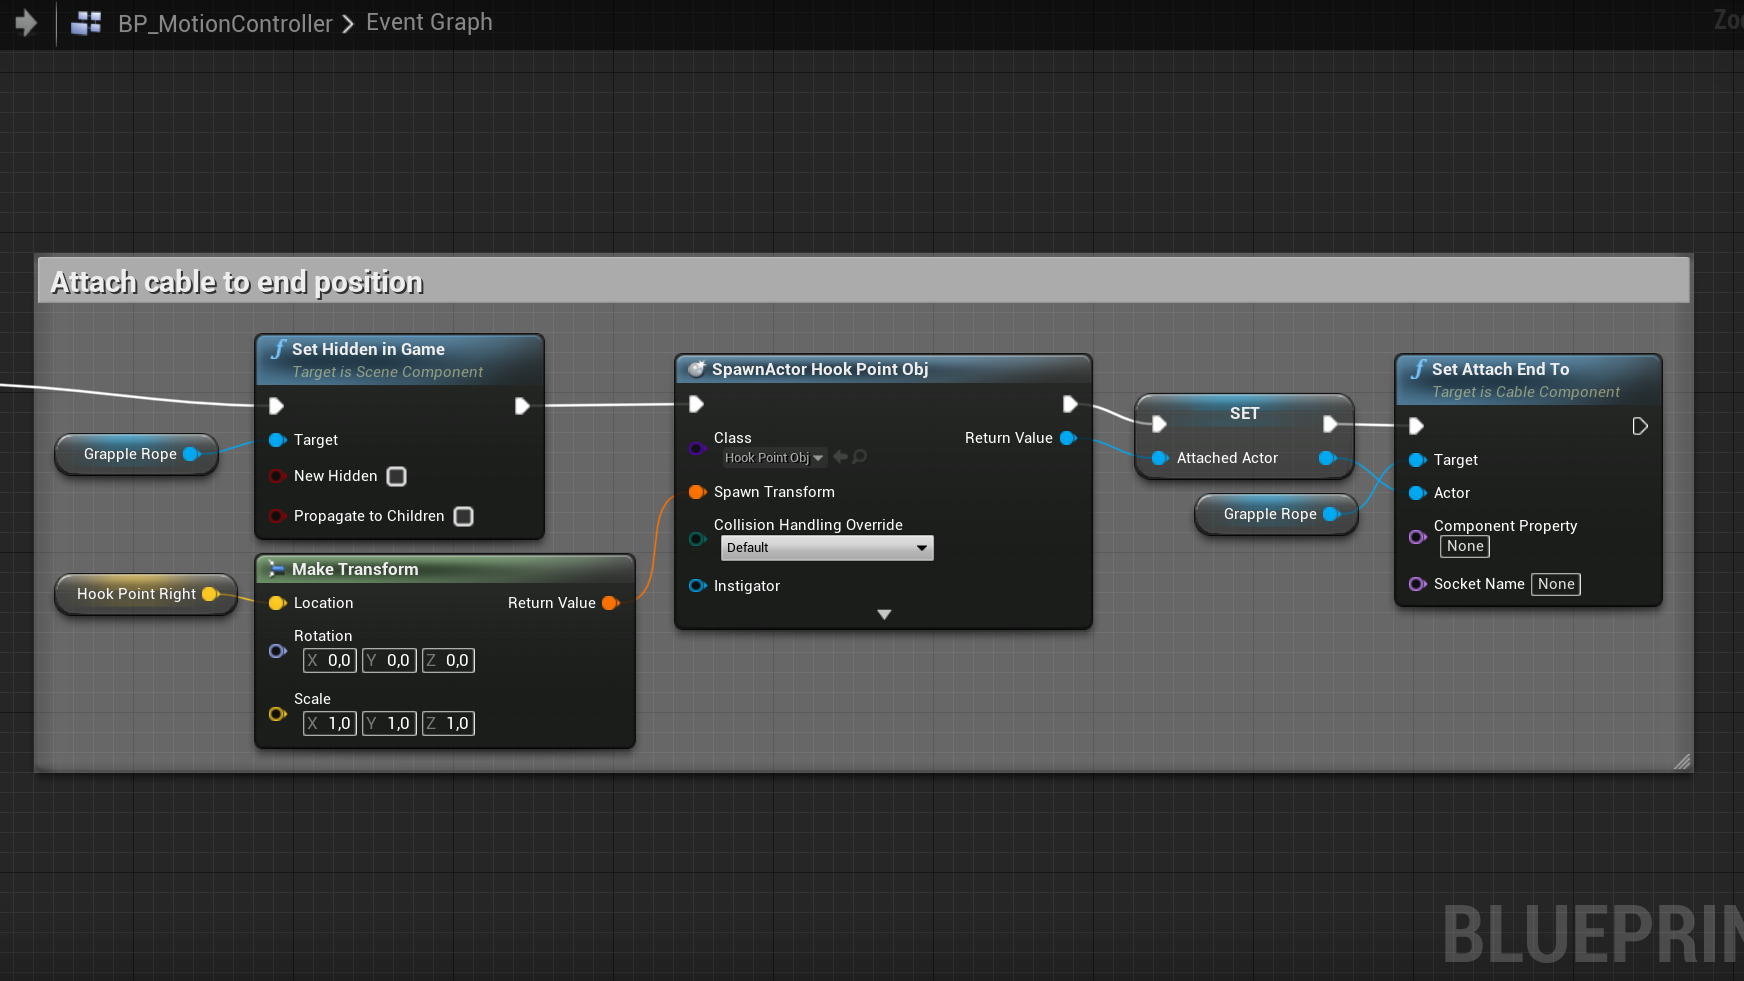Screen dimensions: 1744x981
Task: Click the Socket Name None field
Action: (x=1556, y=584)
